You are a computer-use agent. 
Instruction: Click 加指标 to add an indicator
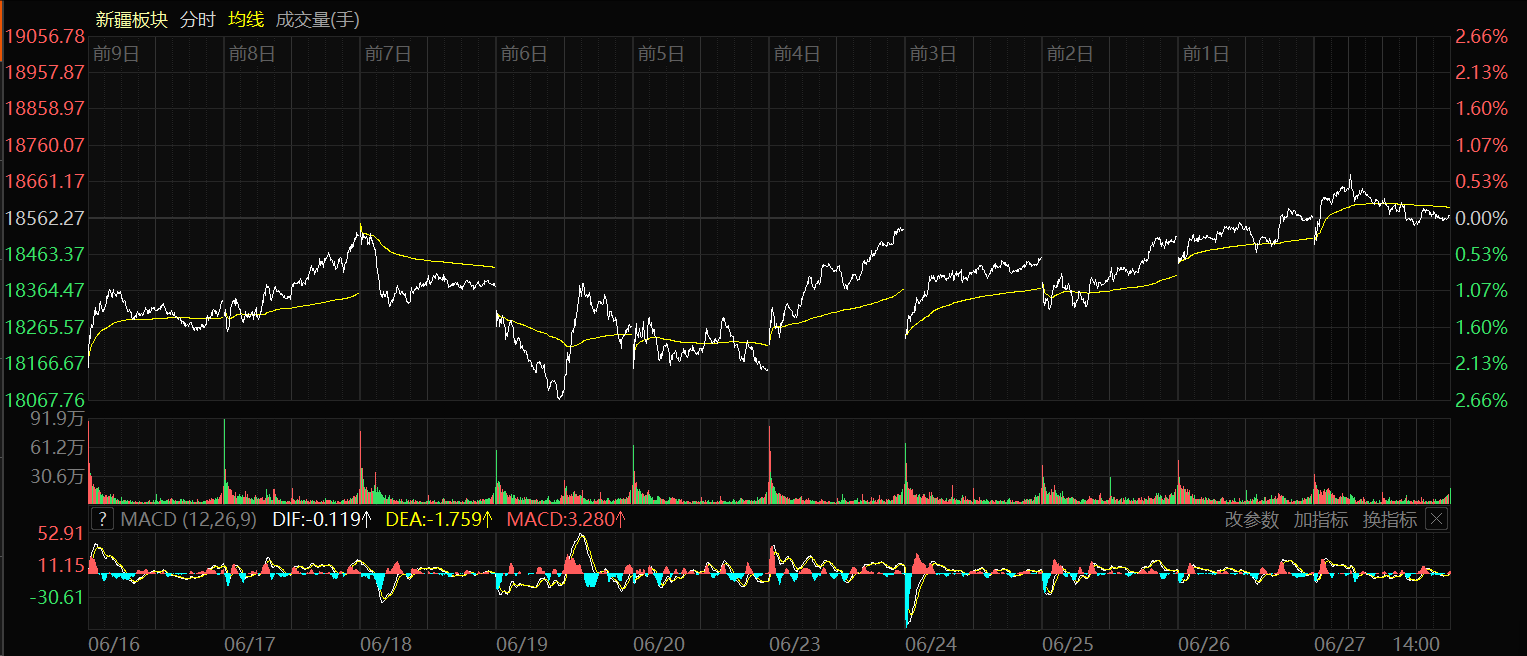[x=1320, y=520]
